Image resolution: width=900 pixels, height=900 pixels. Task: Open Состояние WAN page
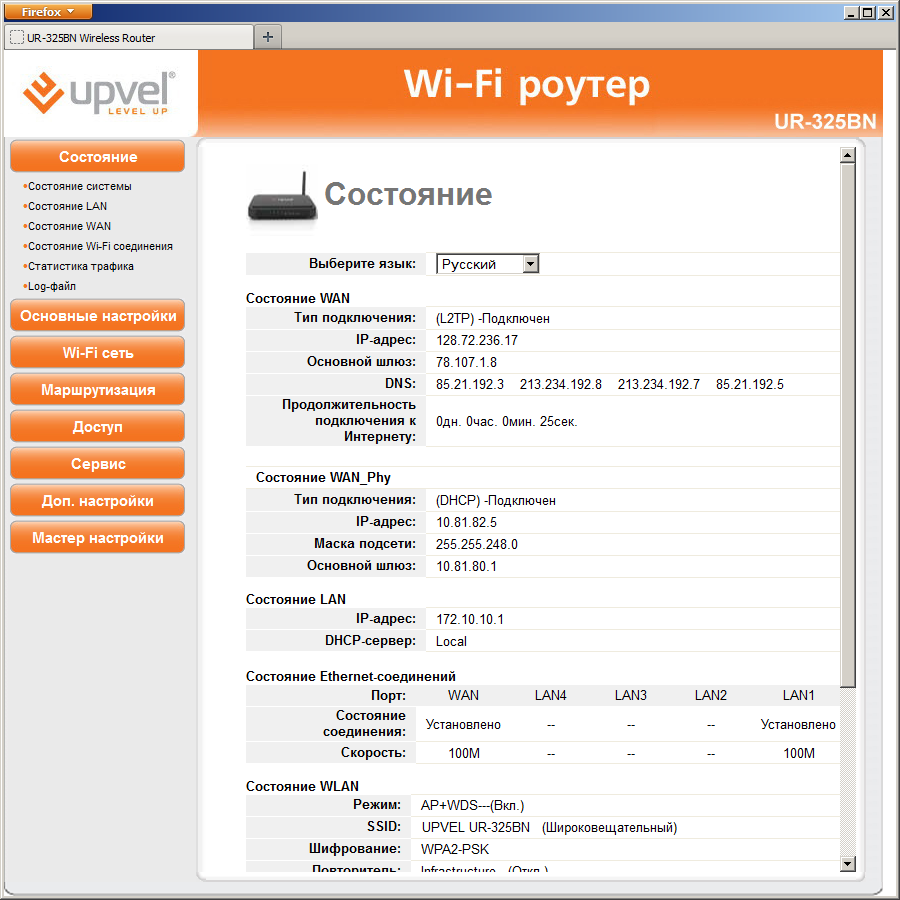(x=69, y=226)
